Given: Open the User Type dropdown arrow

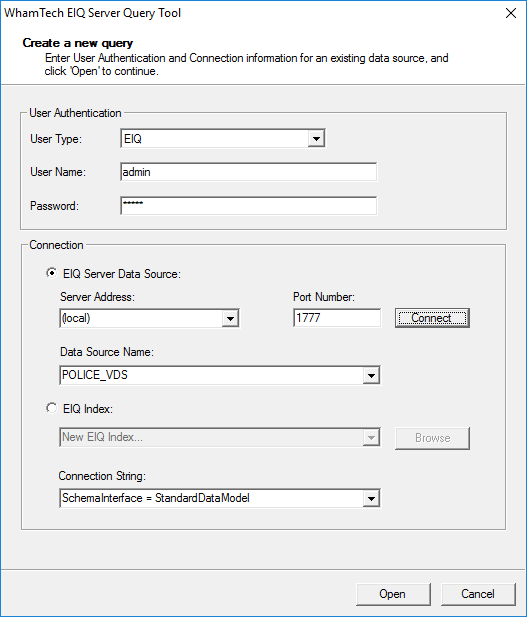Looking at the screenshot, I should pyautogui.click(x=316, y=139).
